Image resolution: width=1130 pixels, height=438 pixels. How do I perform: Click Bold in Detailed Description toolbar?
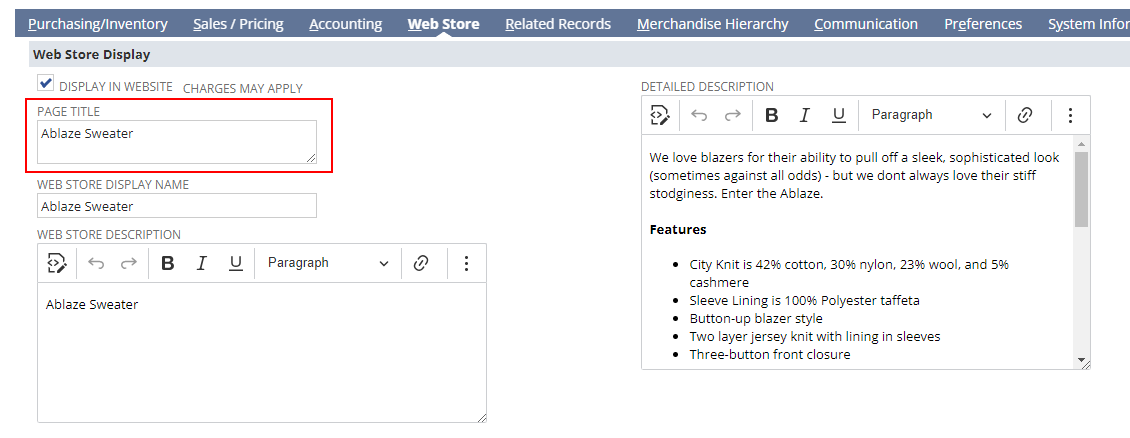point(771,115)
